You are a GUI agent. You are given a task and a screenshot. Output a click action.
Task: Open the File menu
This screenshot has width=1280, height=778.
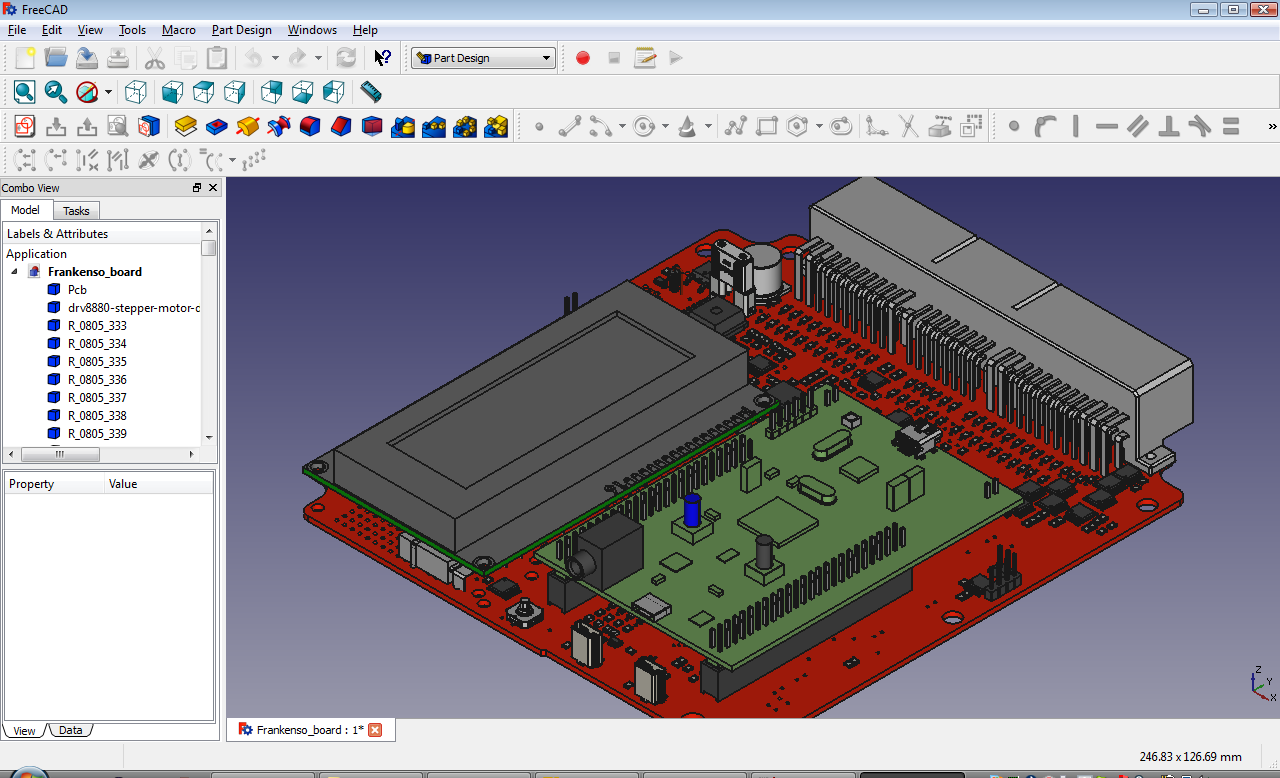tap(17, 30)
